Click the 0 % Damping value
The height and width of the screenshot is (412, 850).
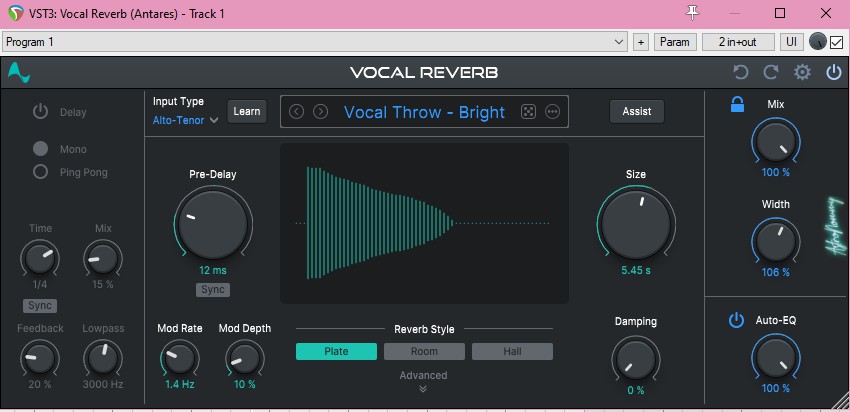(636, 390)
